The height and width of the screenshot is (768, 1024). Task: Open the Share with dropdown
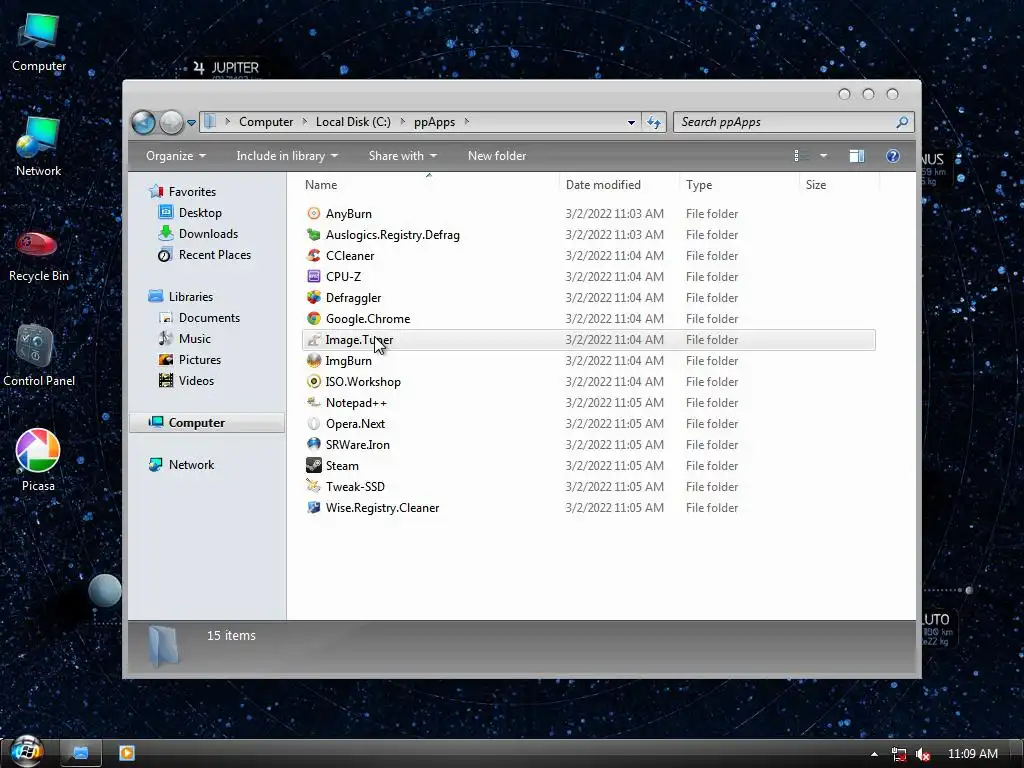tap(402, 156)
